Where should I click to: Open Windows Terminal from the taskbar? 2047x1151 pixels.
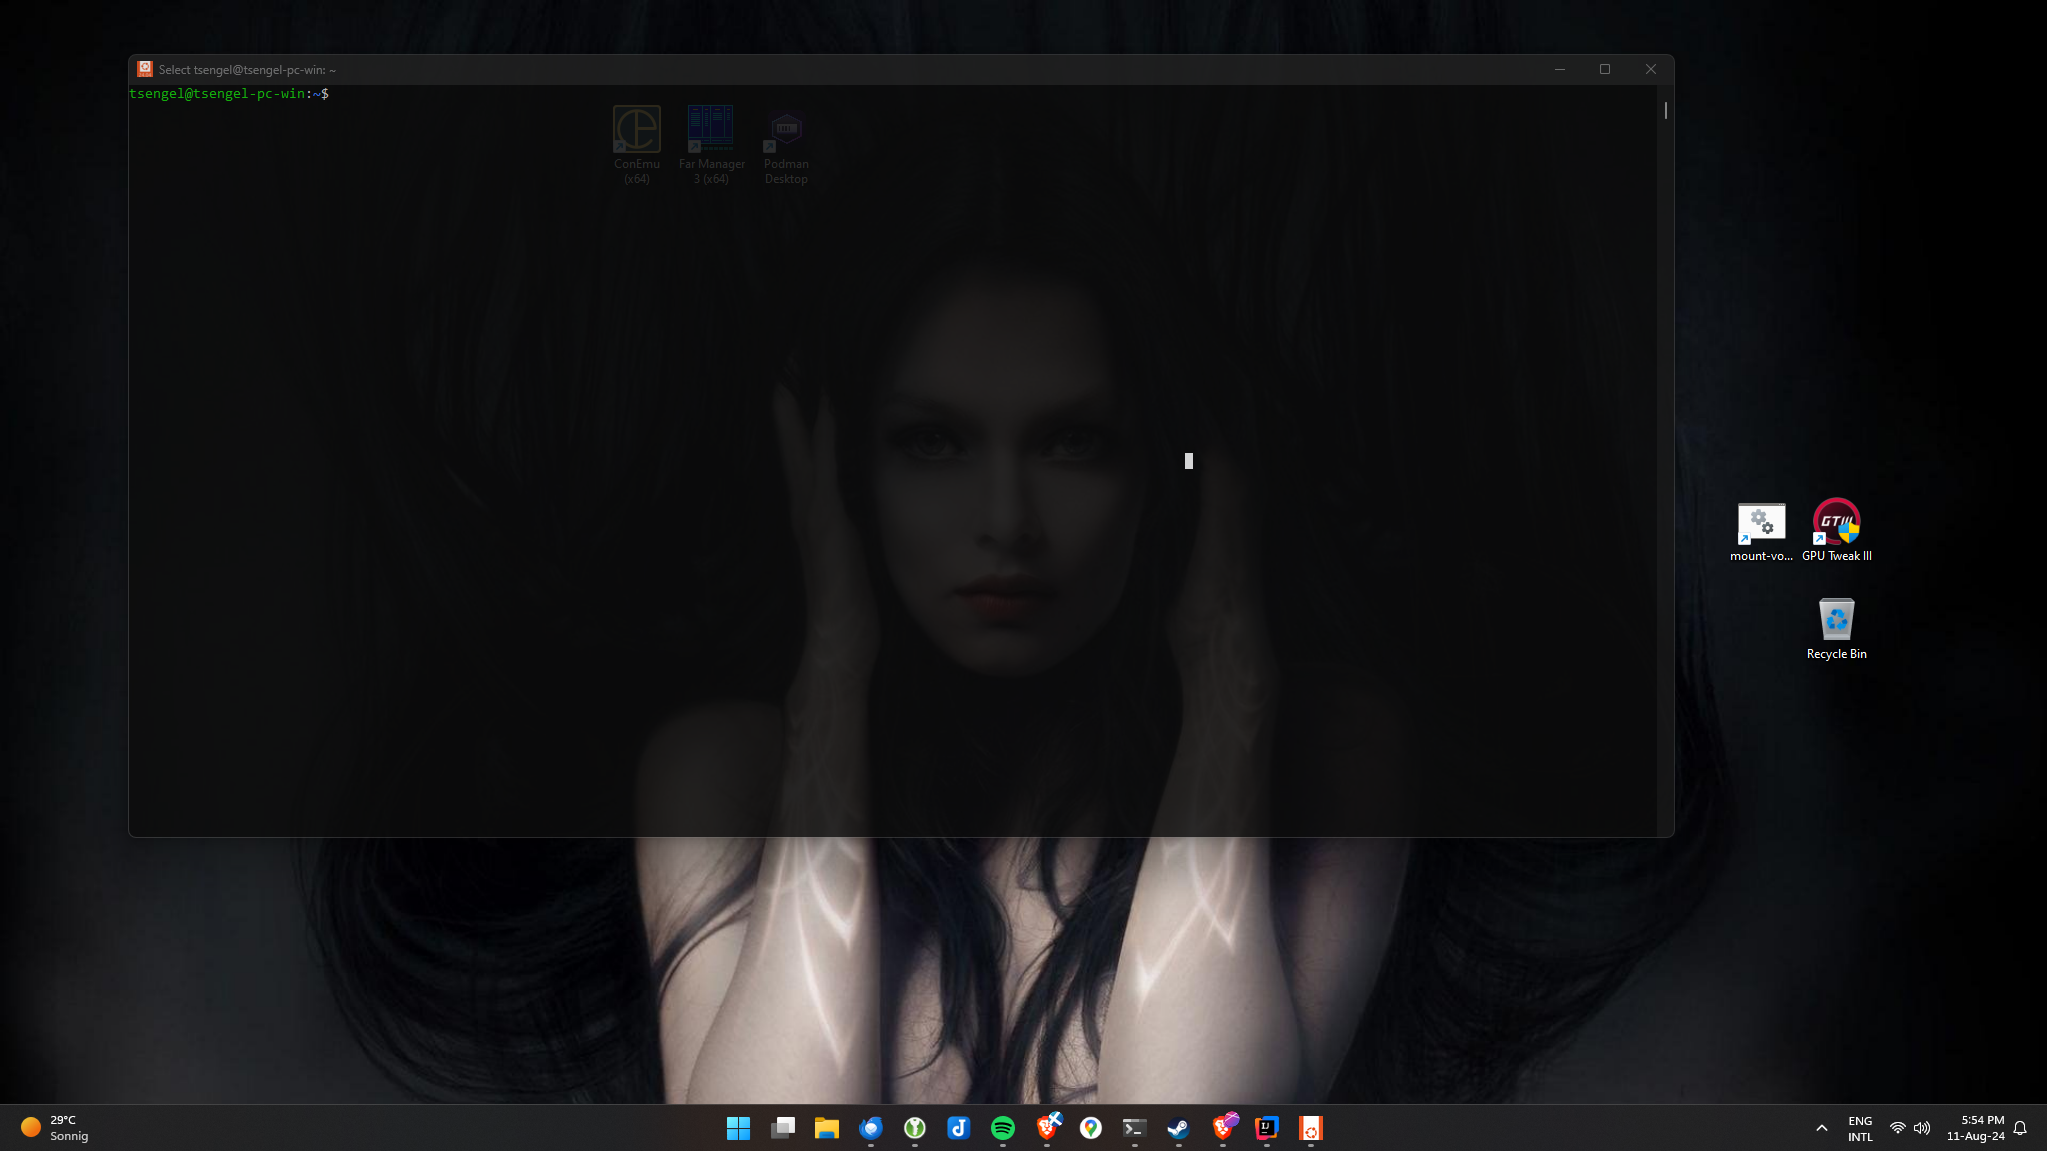click(x=1134, y=1128)
